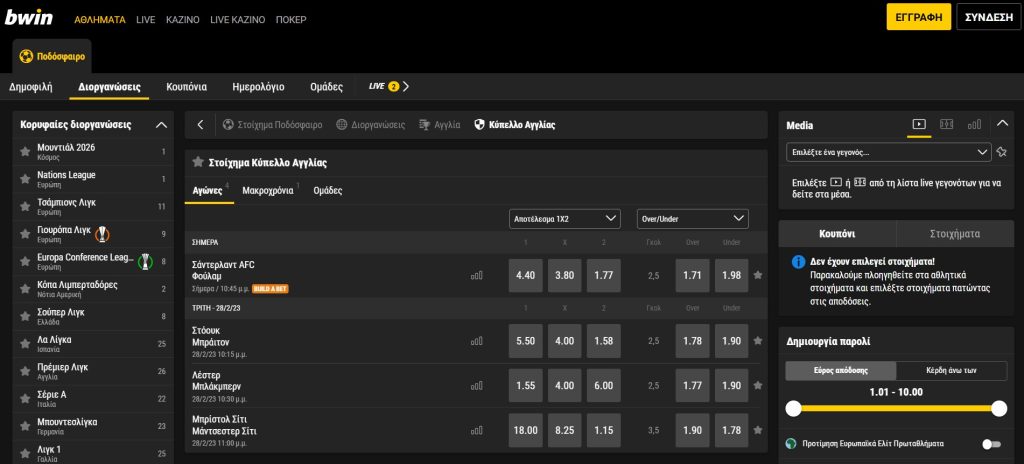Click the right odds range slider handle
The width and height of the screenshot is (1024, 464).
tap(999, 409)
